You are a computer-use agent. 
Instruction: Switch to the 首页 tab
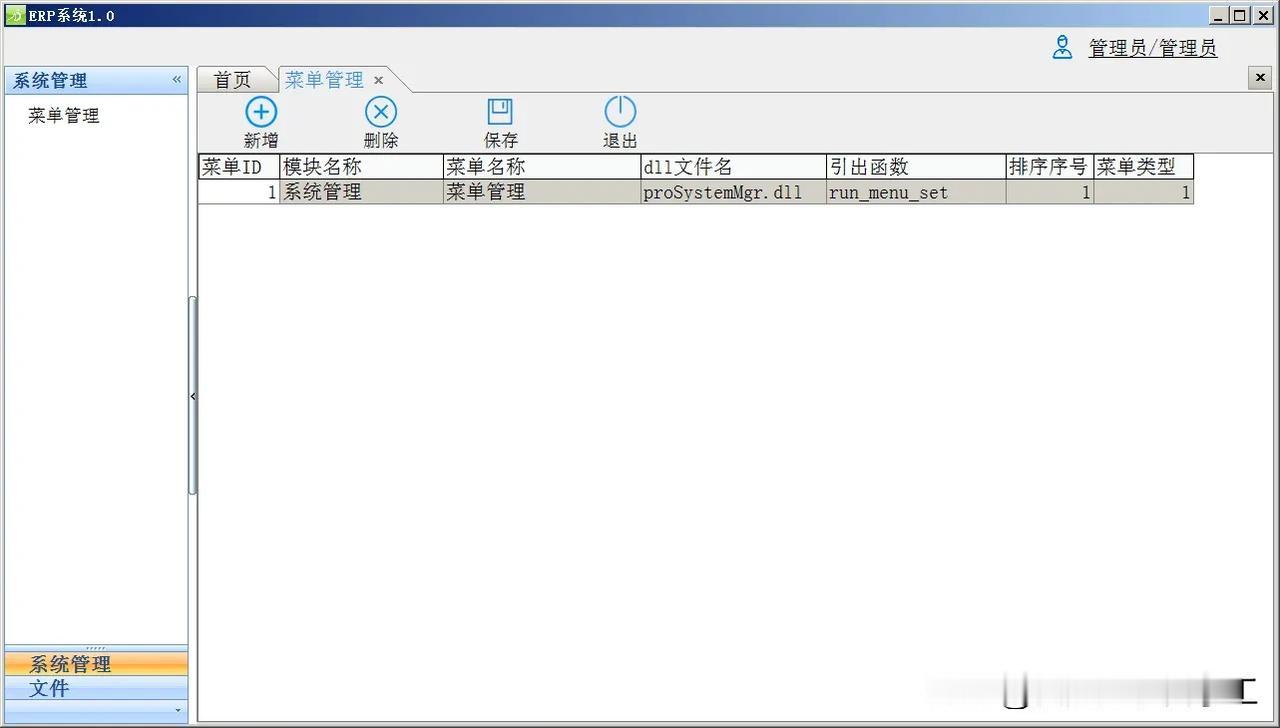coord(233,80)
